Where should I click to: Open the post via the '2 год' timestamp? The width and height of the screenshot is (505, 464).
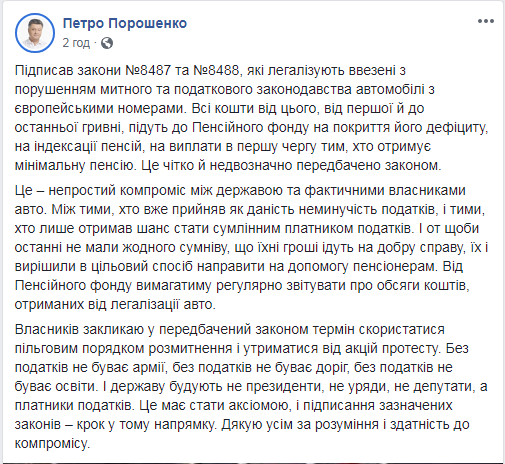(76, 43)
